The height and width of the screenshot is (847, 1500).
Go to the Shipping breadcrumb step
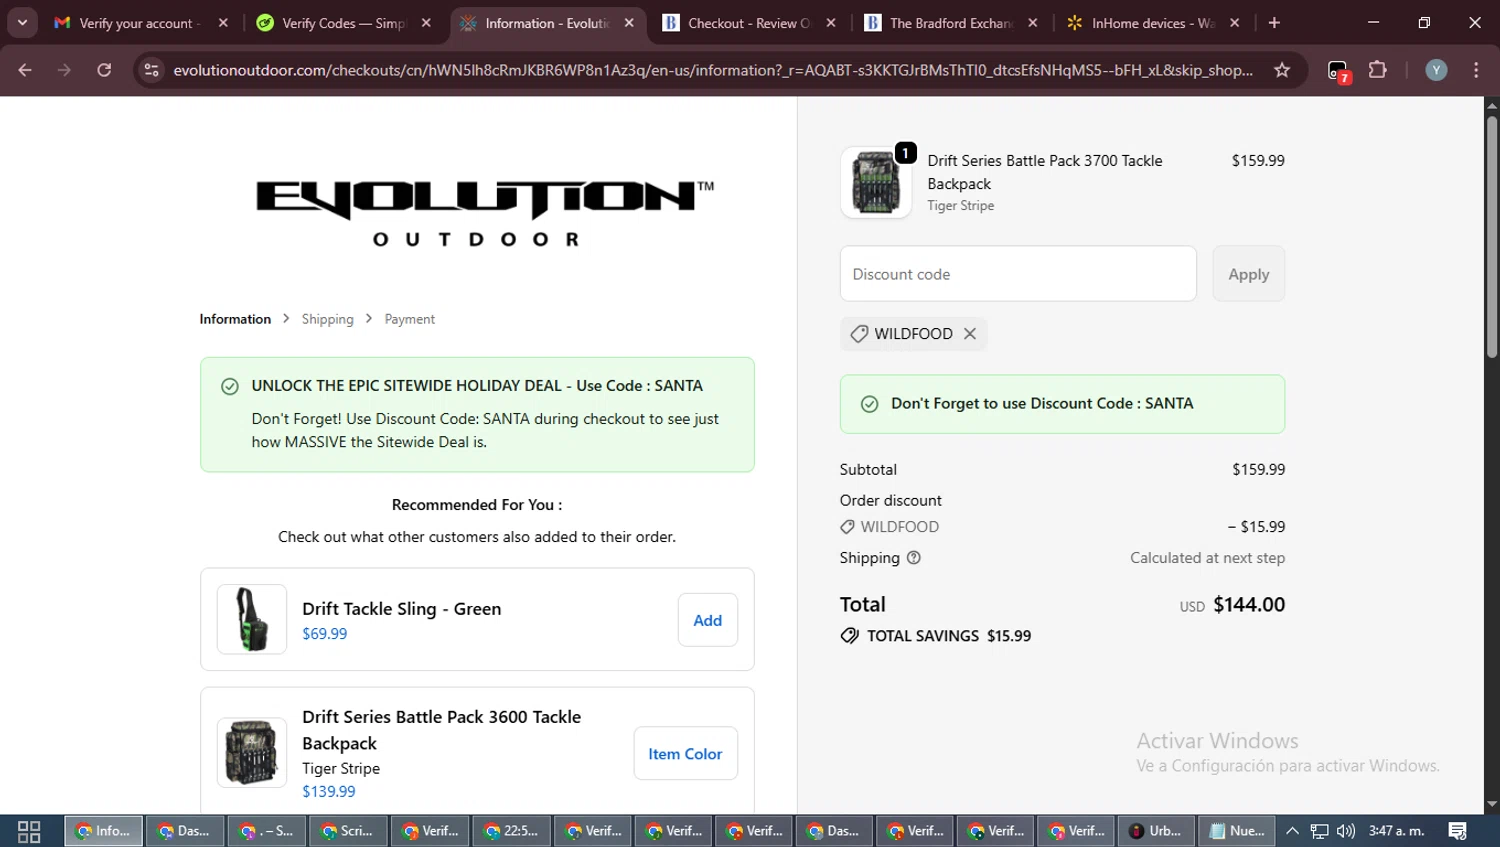327,319
